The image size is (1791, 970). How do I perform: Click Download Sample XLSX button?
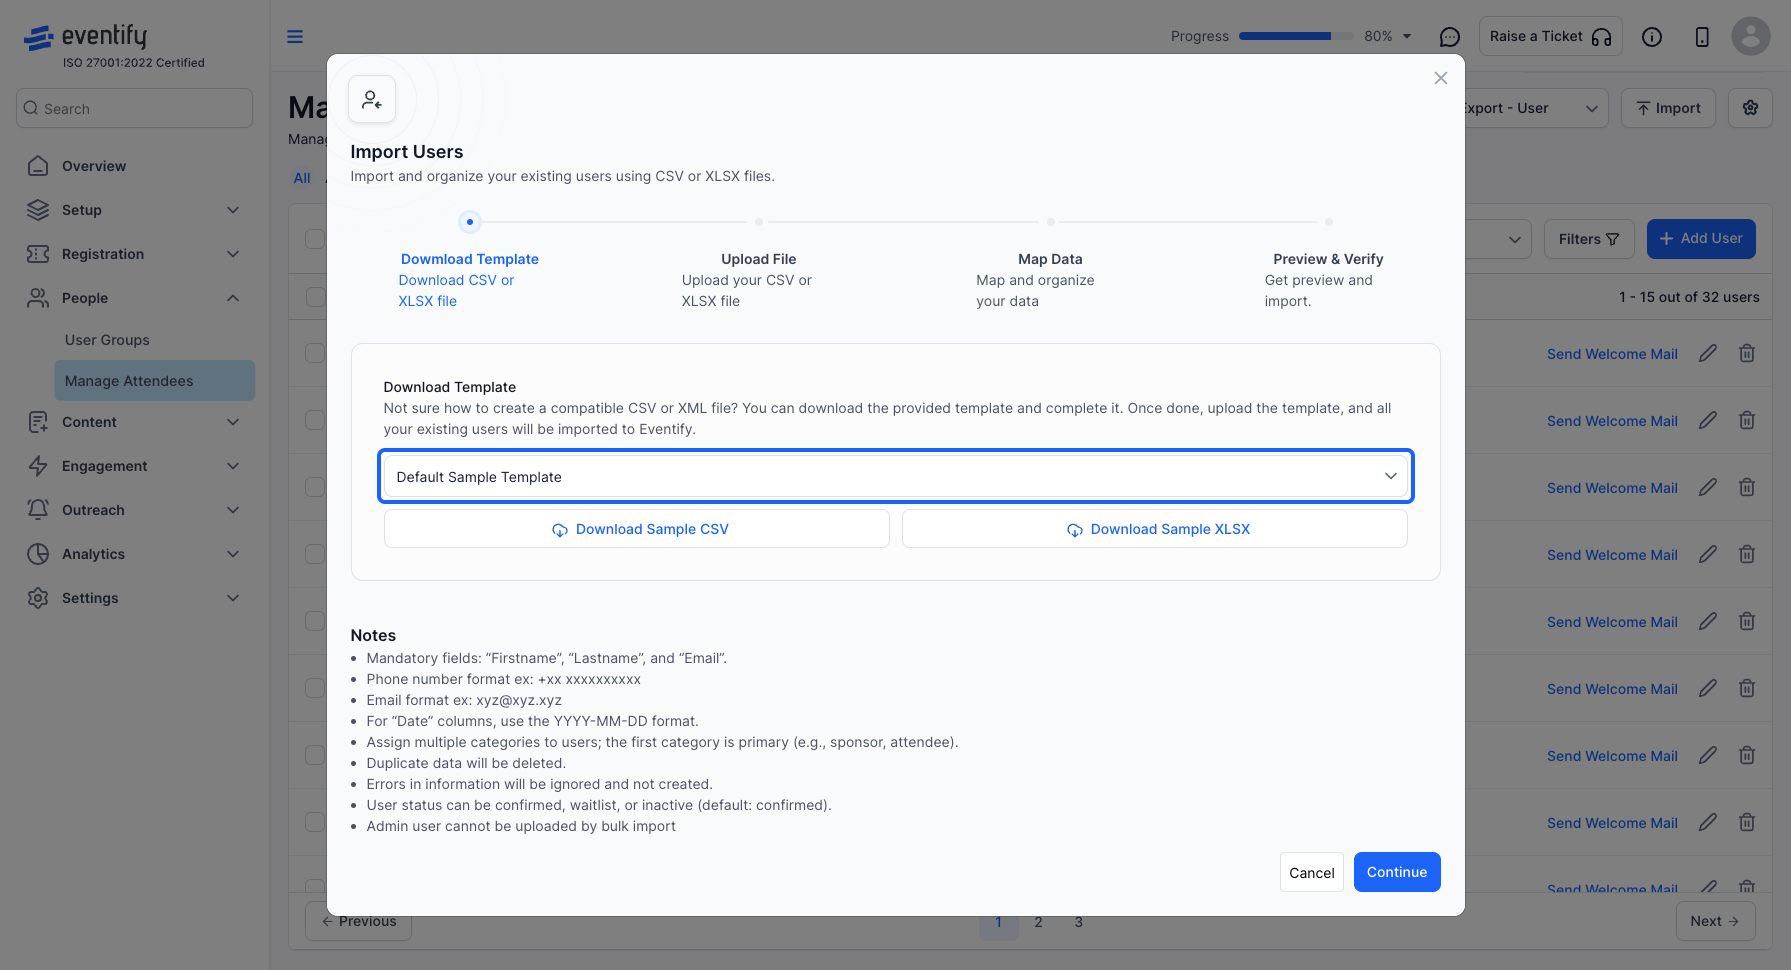1155,529
